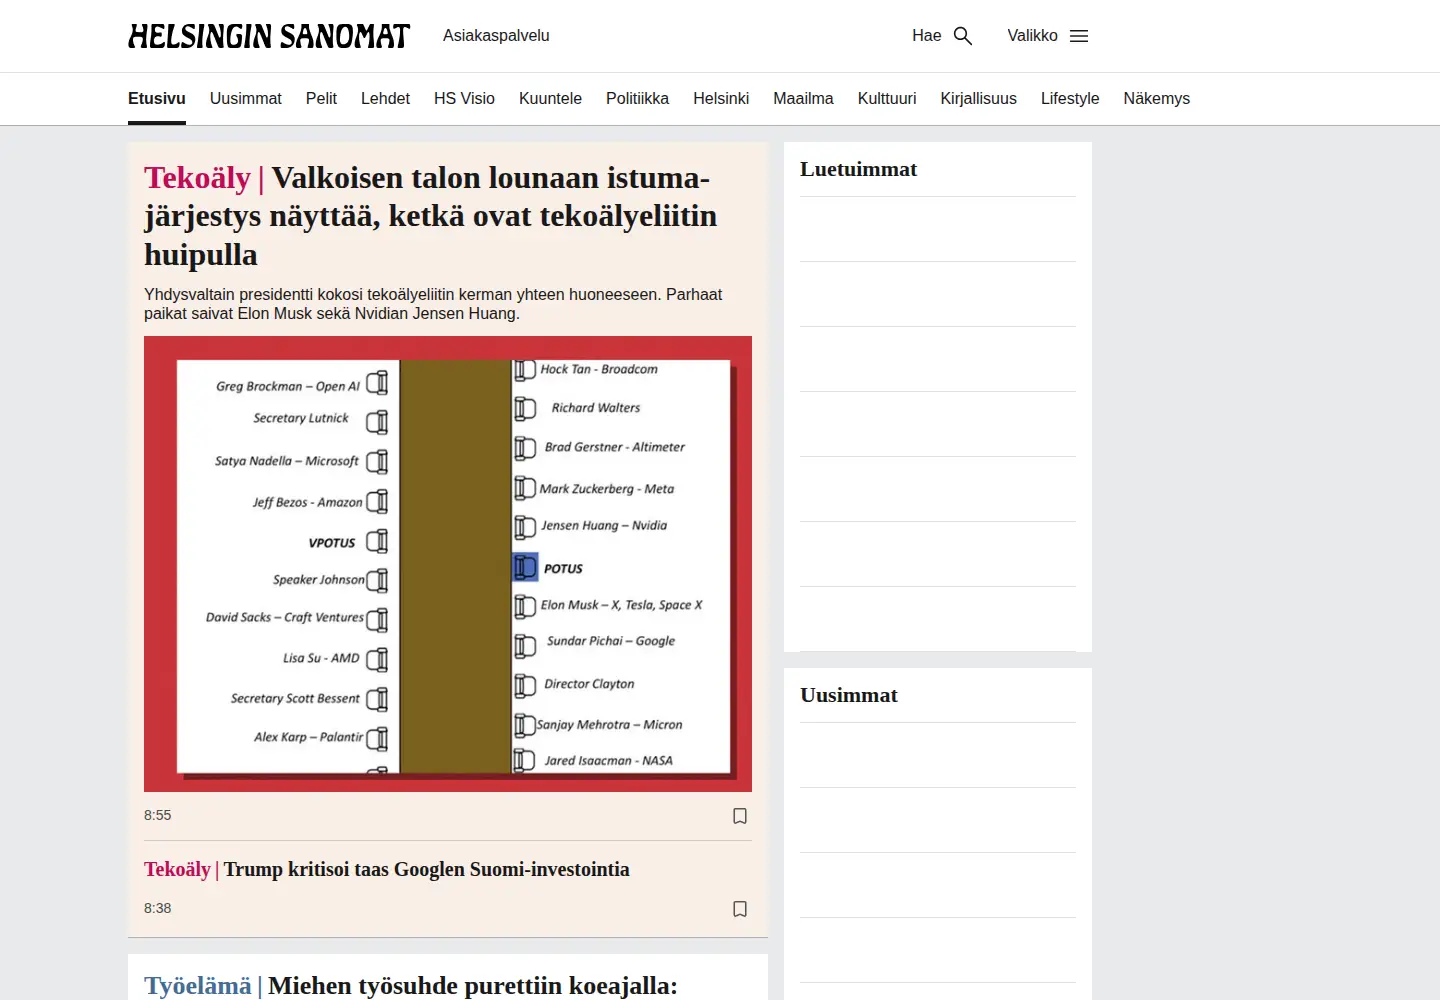Click the Valikko menu label

1032,36
